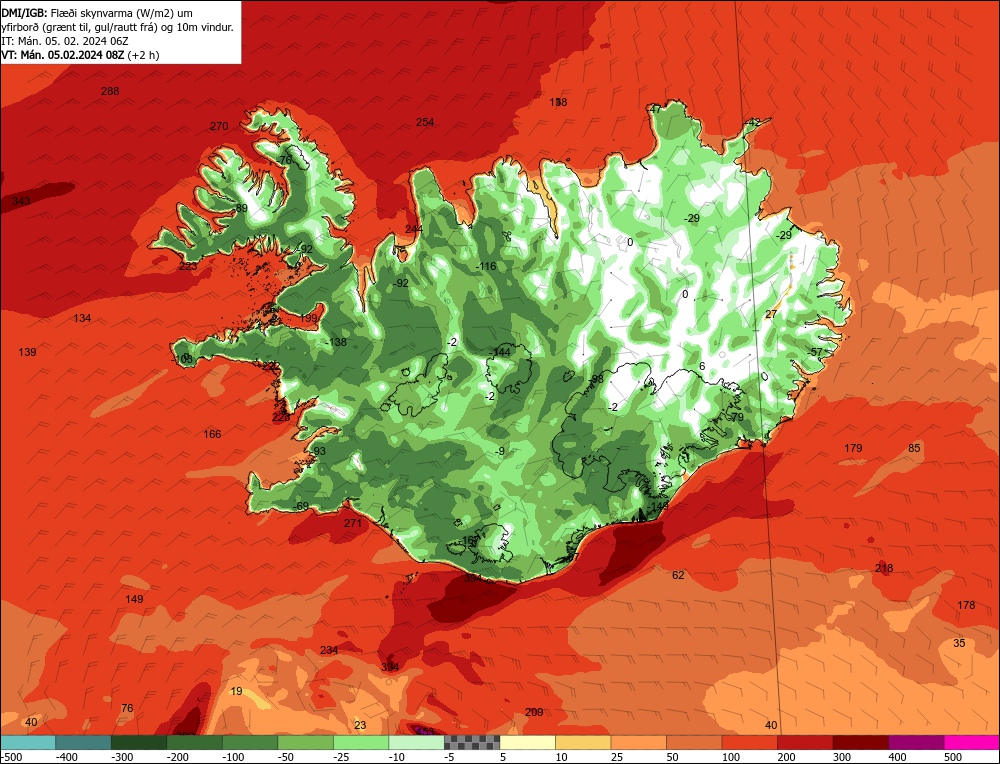Click the legend label 400
Viewport: 1000px width, 764px height.
[898, 757]
